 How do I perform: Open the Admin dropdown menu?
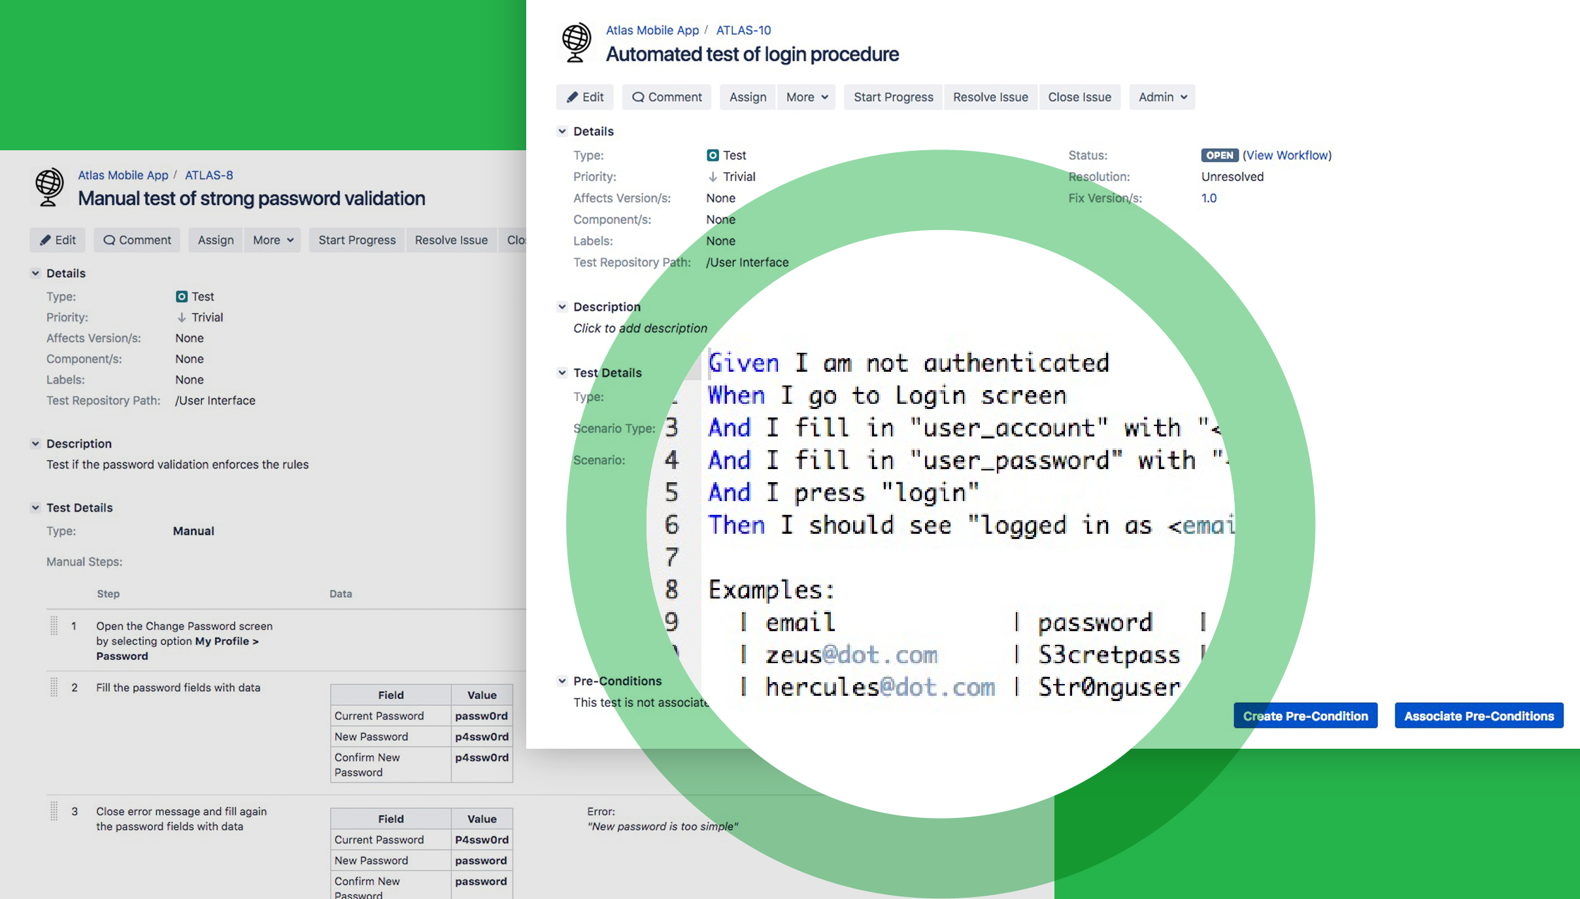coord(1162,97)
